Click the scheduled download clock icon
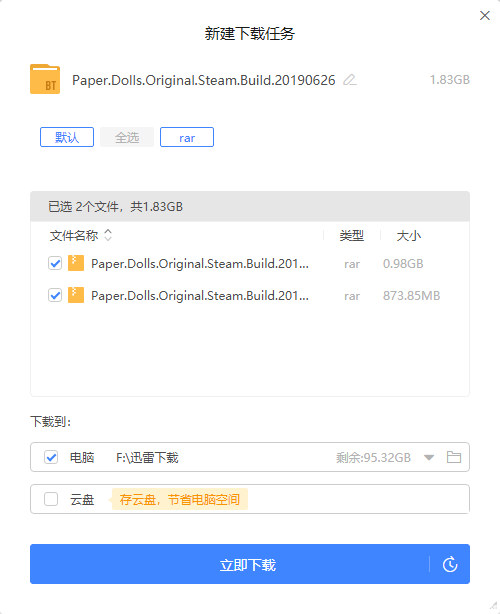500x614 pixels. point(450,564)
